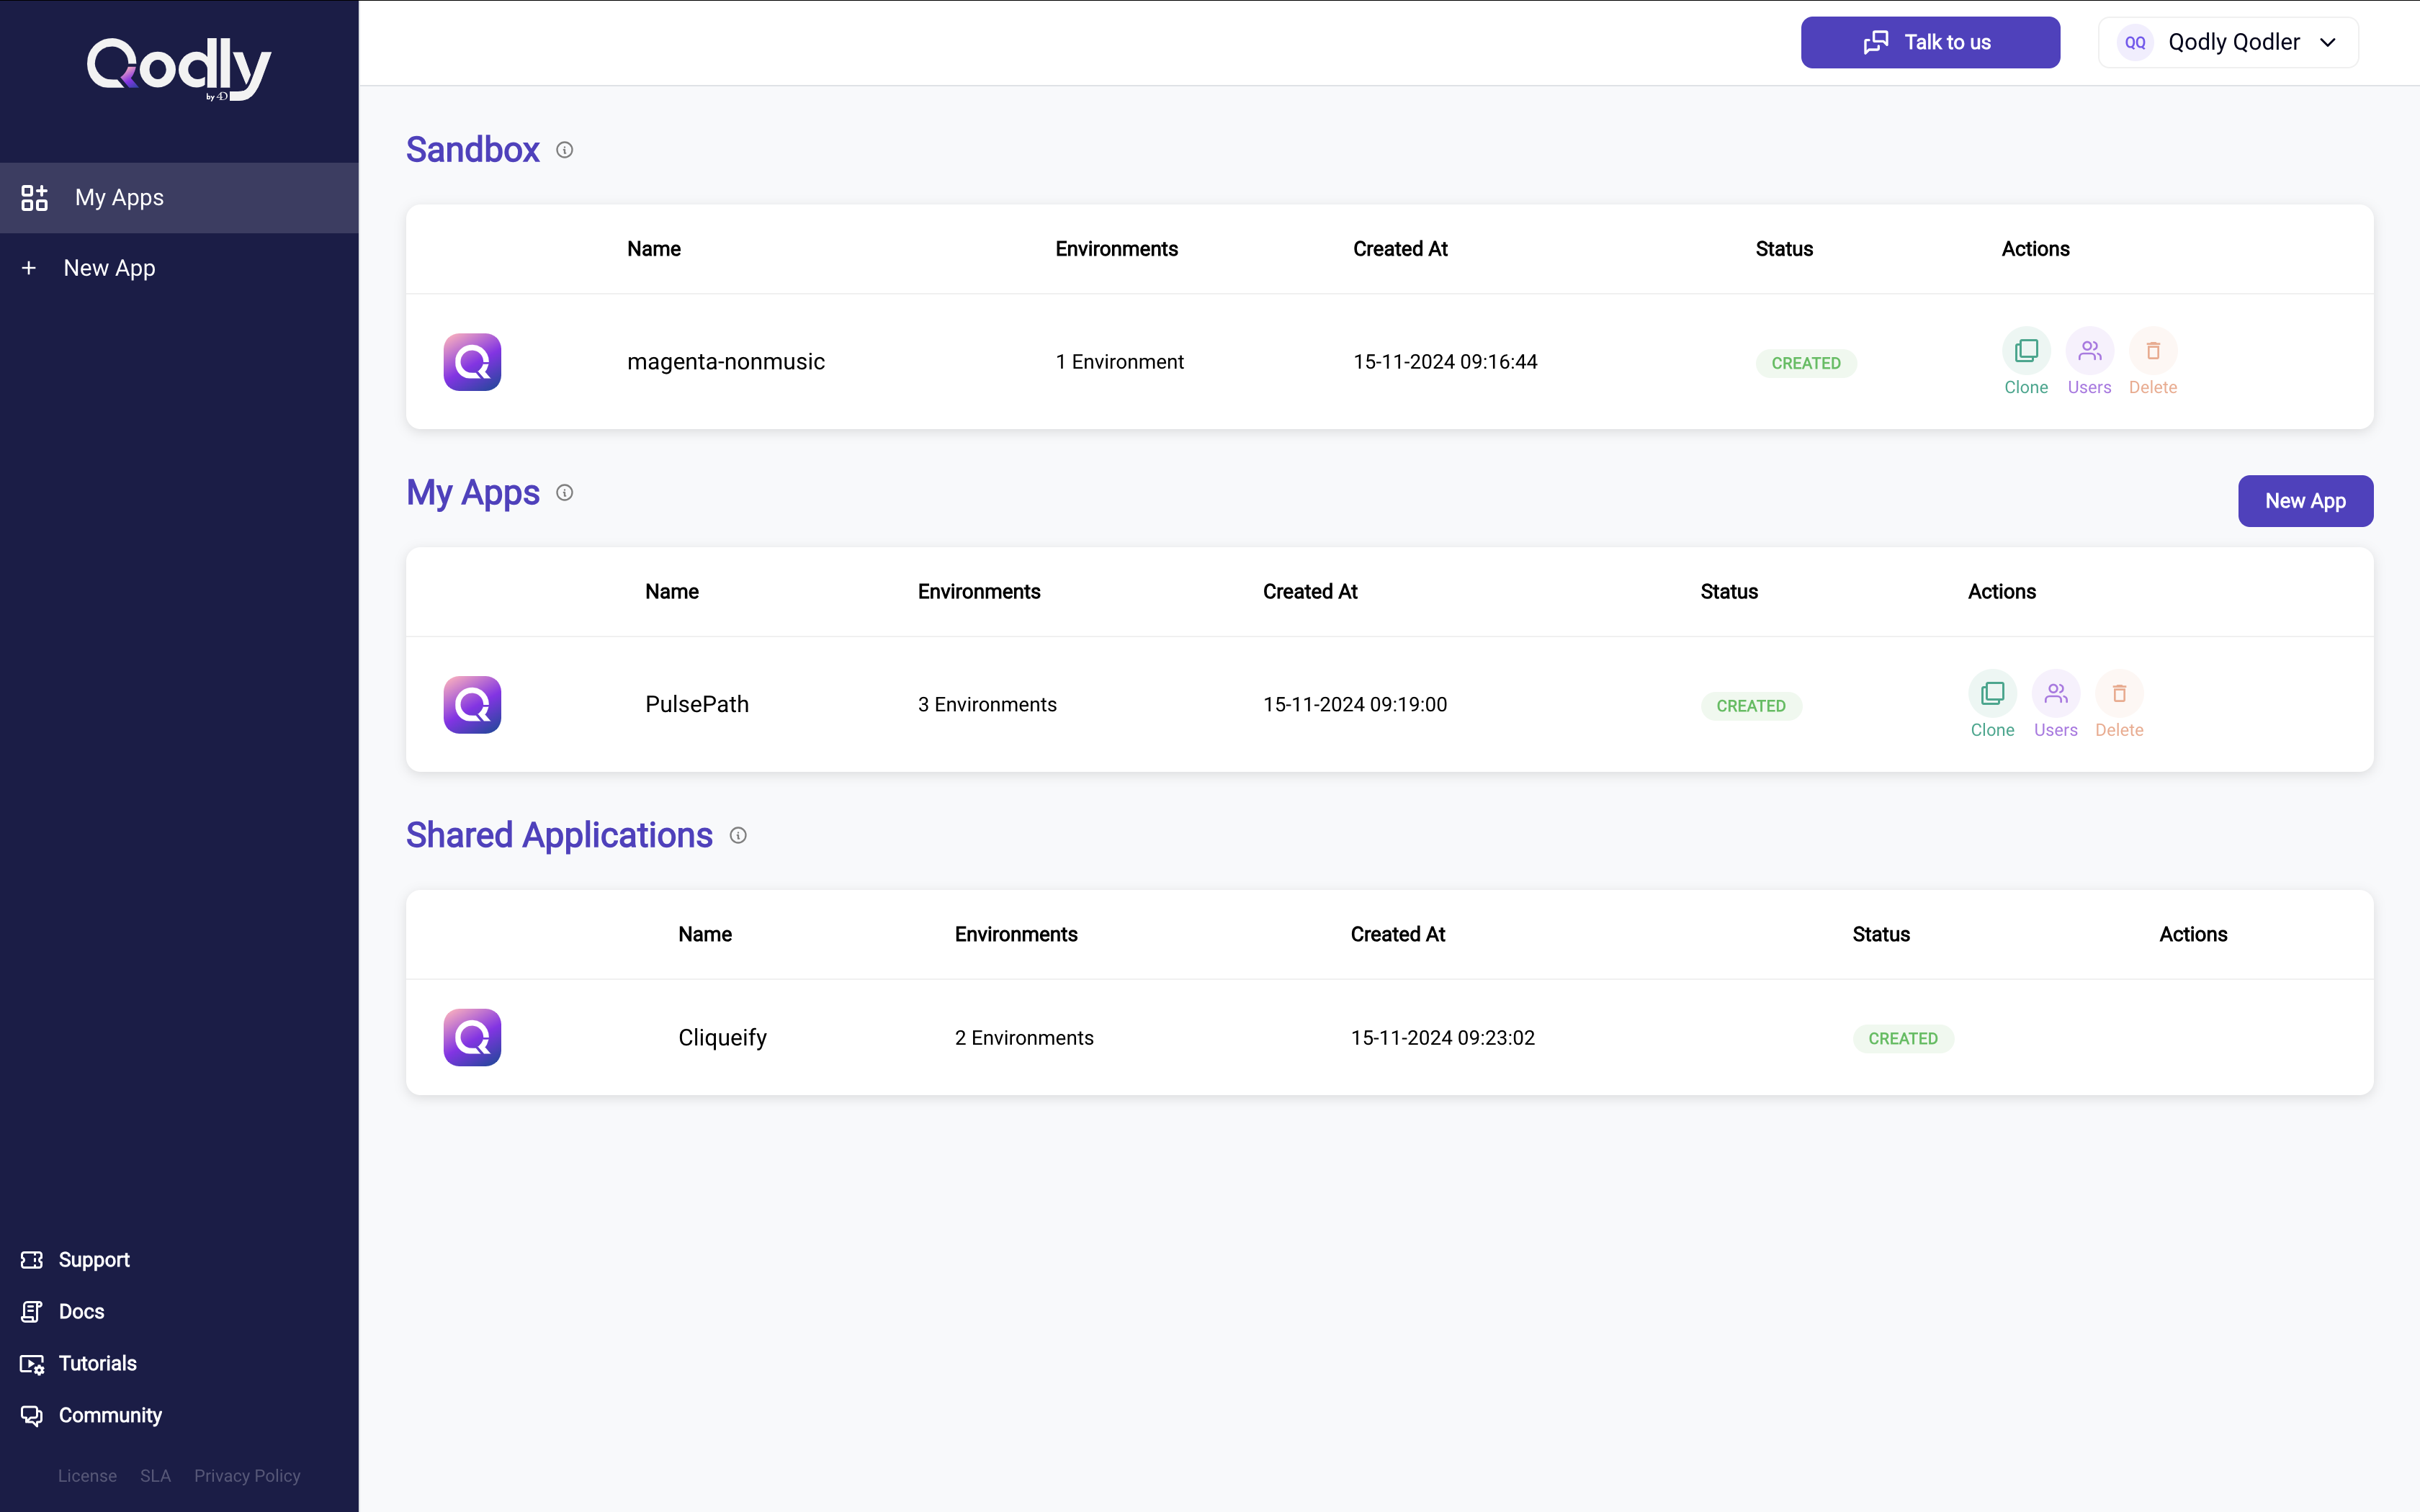Screen dimensions: 2420x1512
Task: Click the CREATED status of PulsePath
Action: (1751, 706)
